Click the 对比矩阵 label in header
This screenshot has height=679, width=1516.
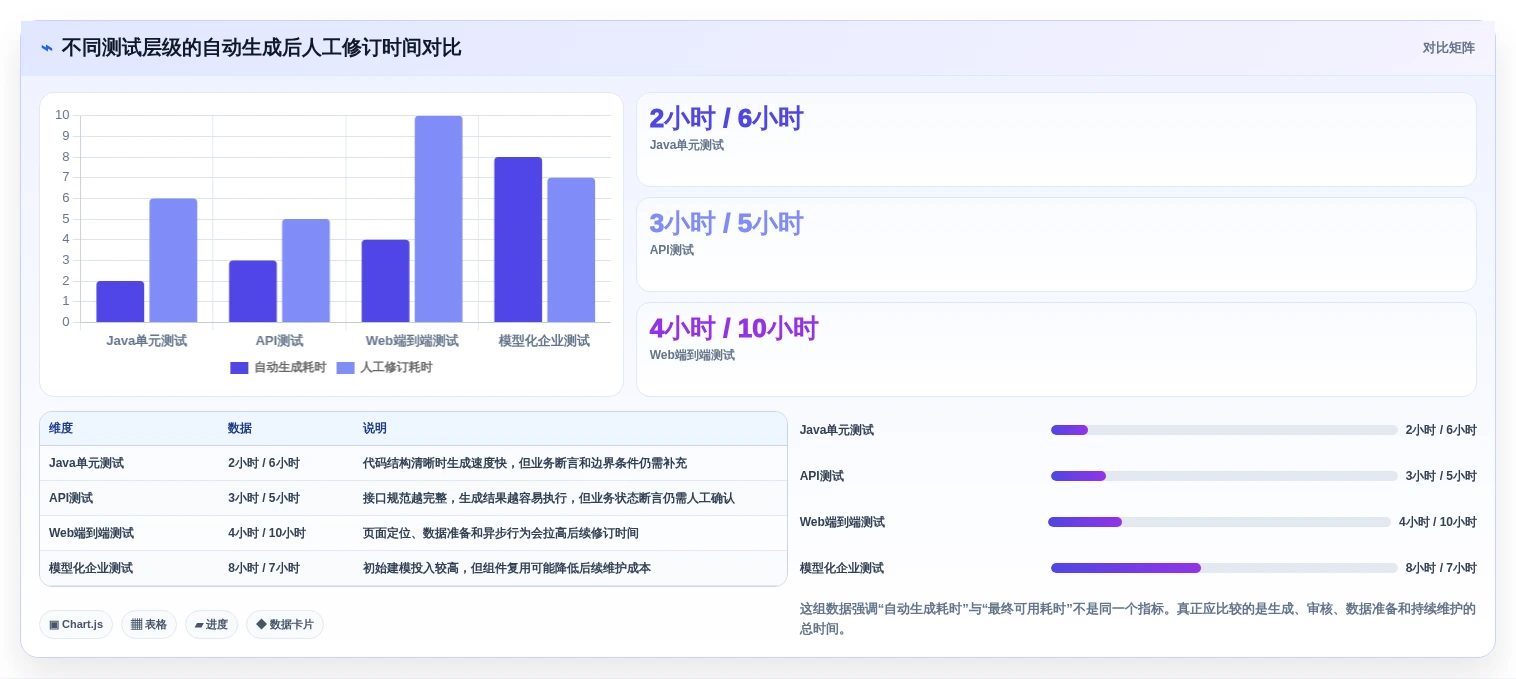click(1448, 47)
